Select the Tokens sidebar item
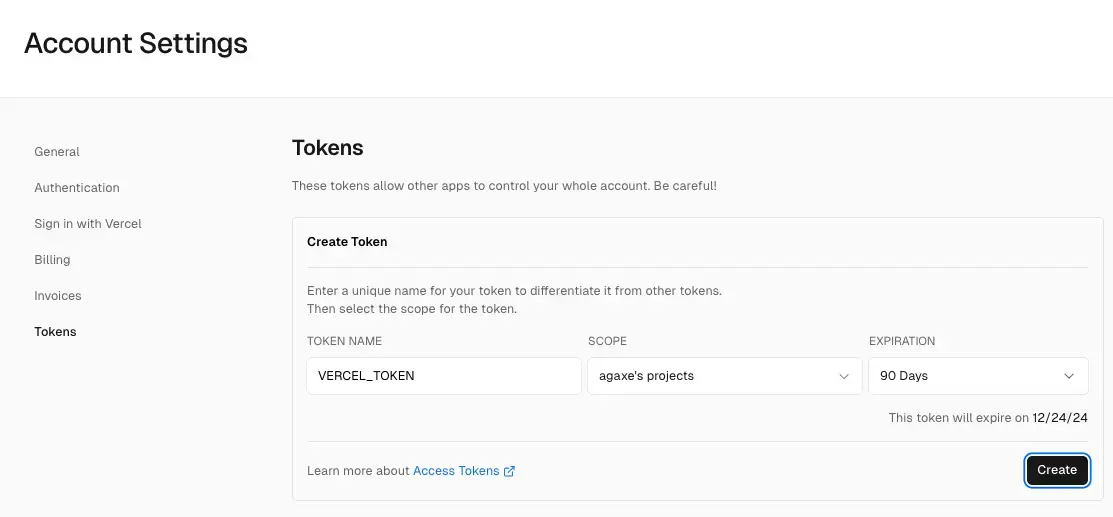The height and width of the screenshot is (517, 1113). click(x=55, y=332)
